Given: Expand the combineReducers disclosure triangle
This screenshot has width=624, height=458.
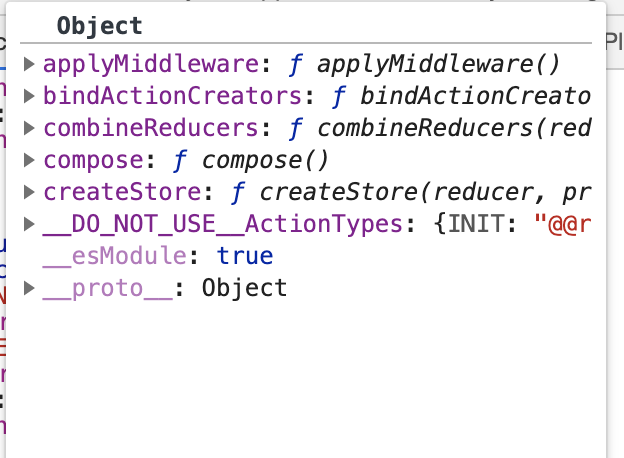Looking at the screenshot, I should (x=29, y=128).
